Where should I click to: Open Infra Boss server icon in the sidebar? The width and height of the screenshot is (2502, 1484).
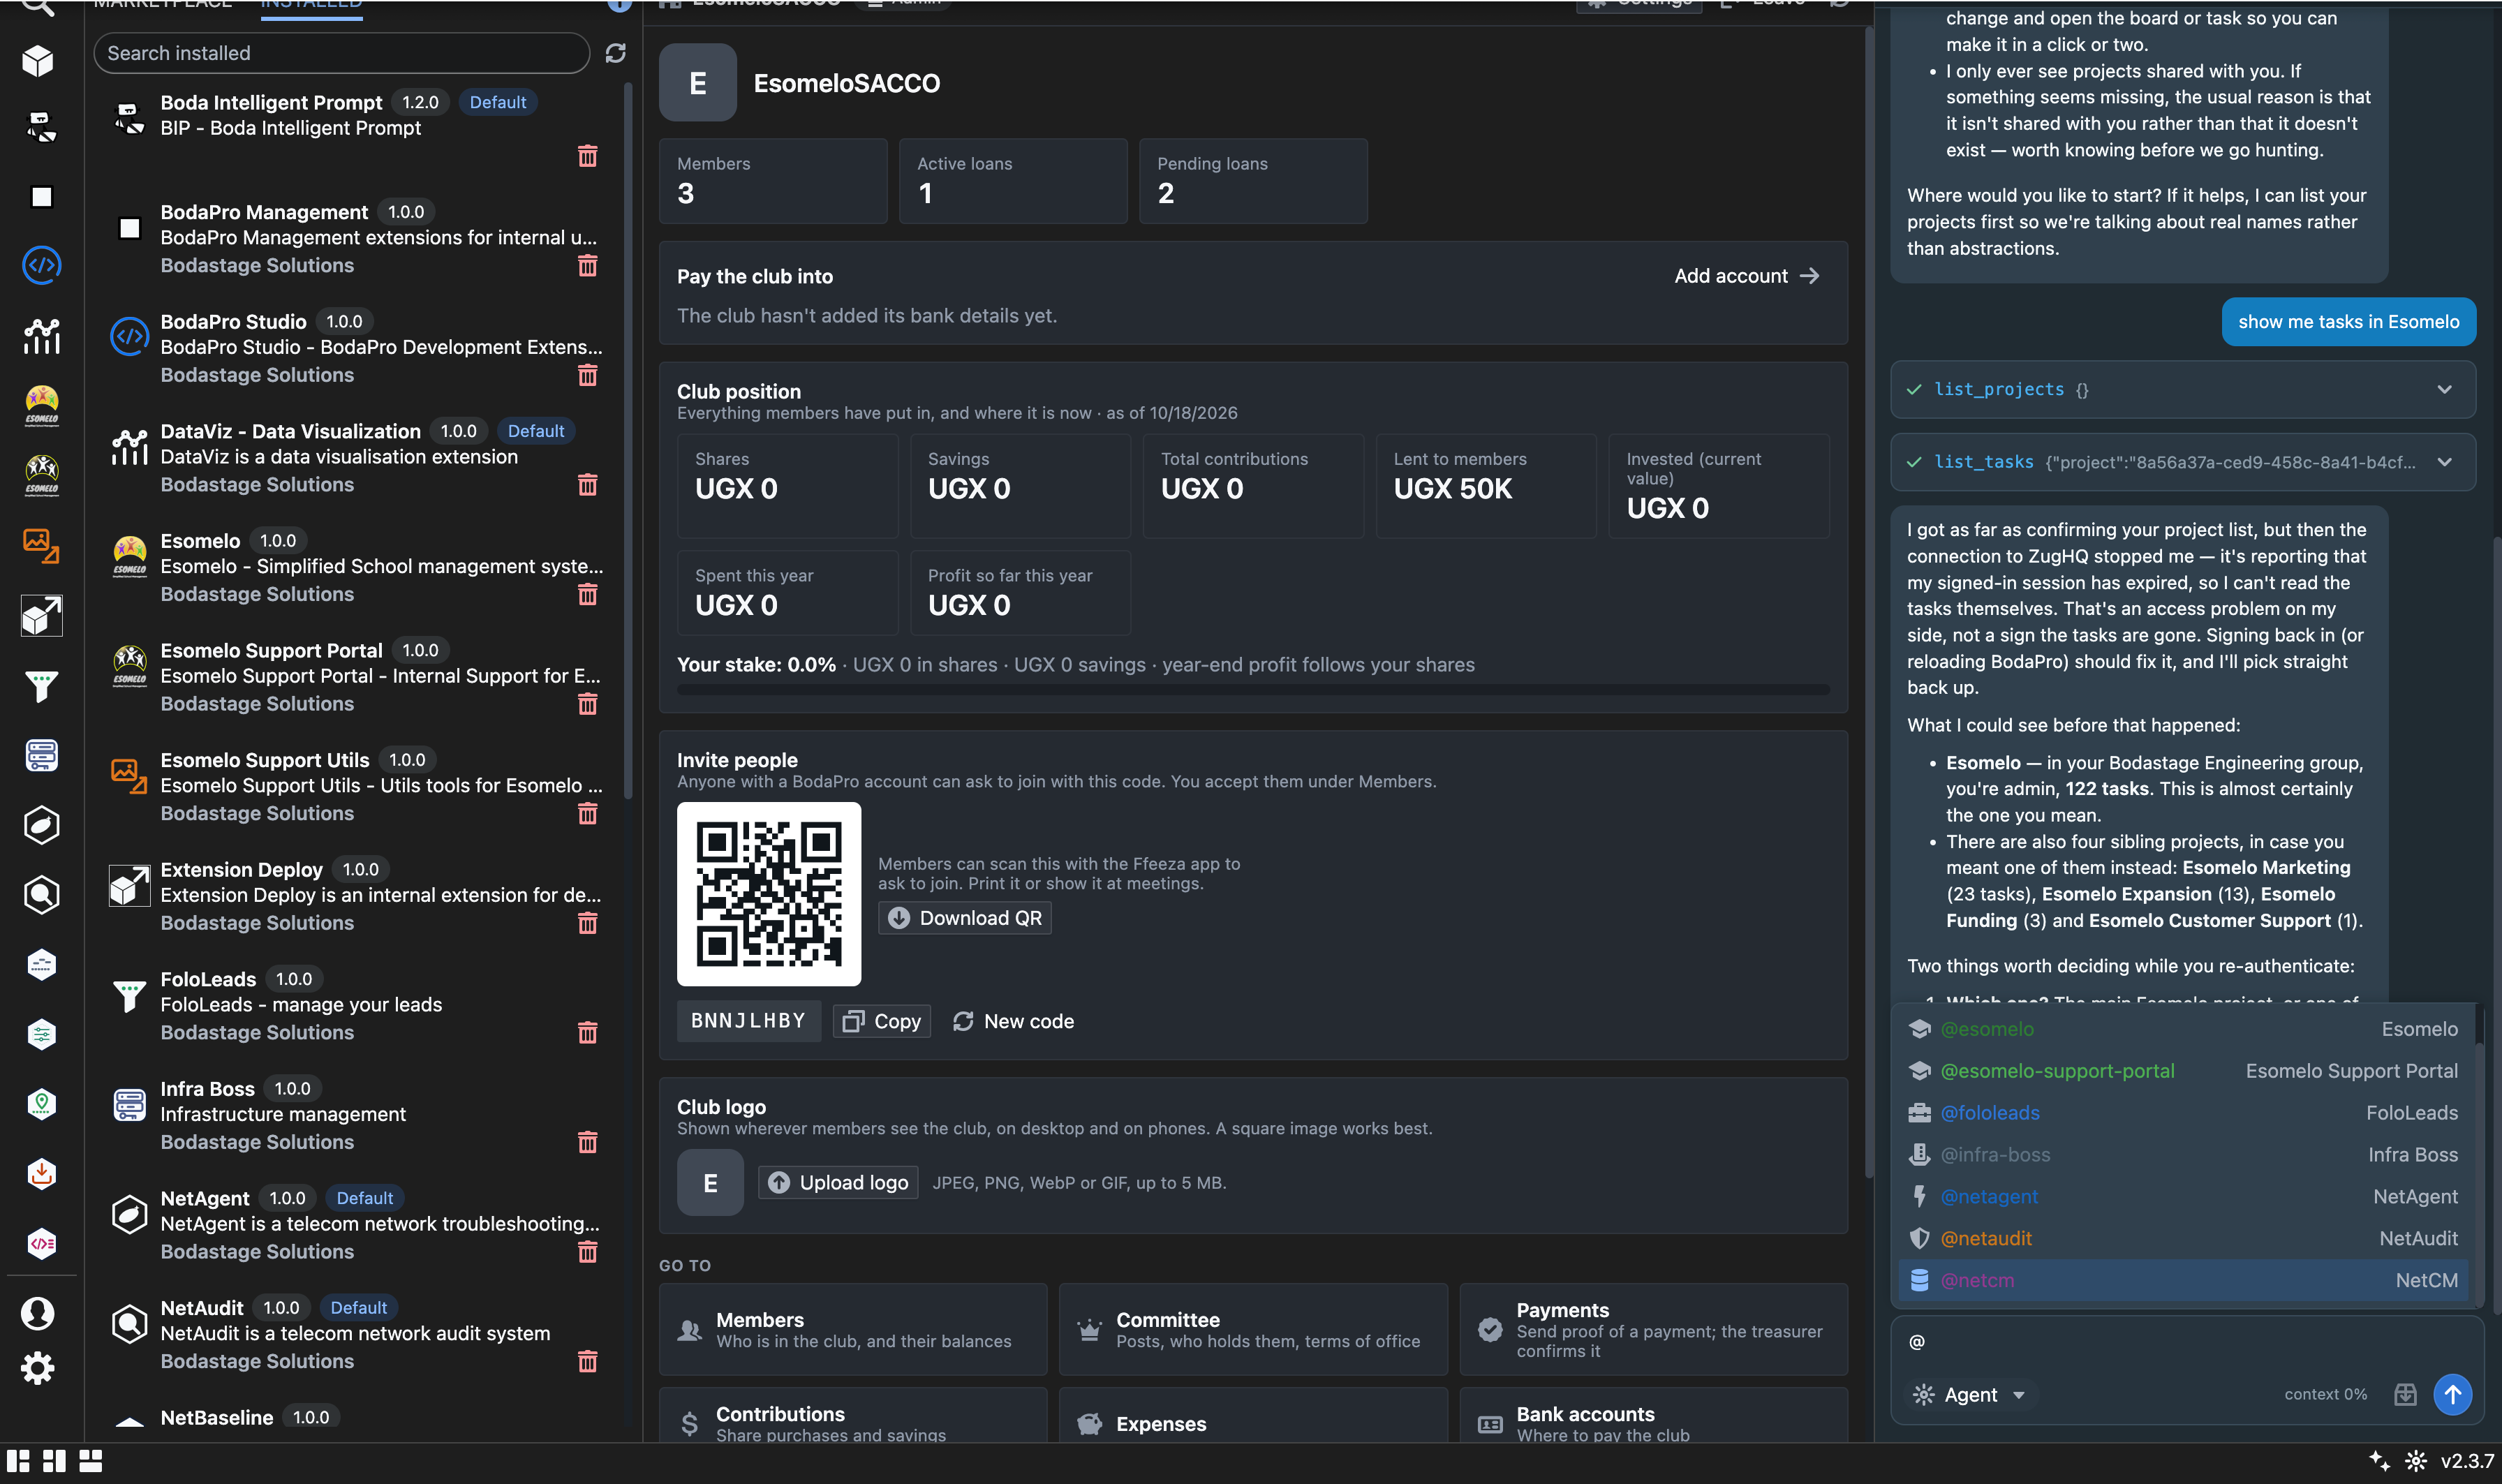41,755
